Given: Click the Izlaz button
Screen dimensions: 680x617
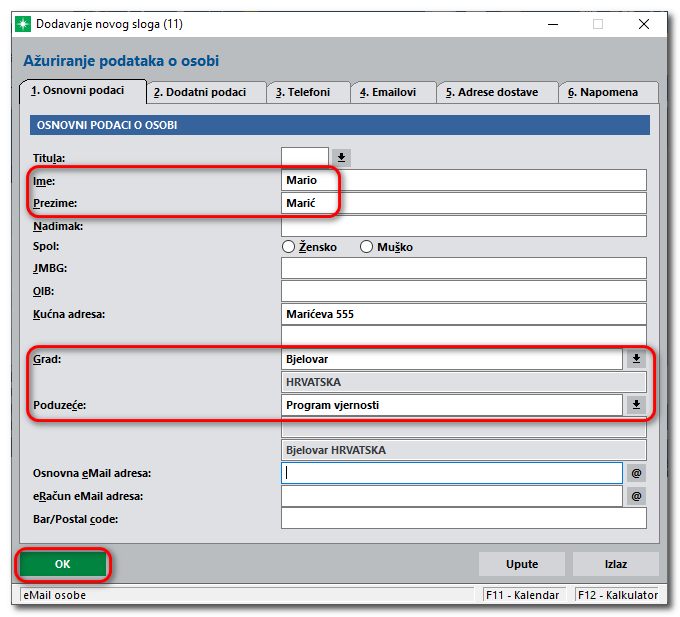Looking at the screenshot, I should 615,564.
